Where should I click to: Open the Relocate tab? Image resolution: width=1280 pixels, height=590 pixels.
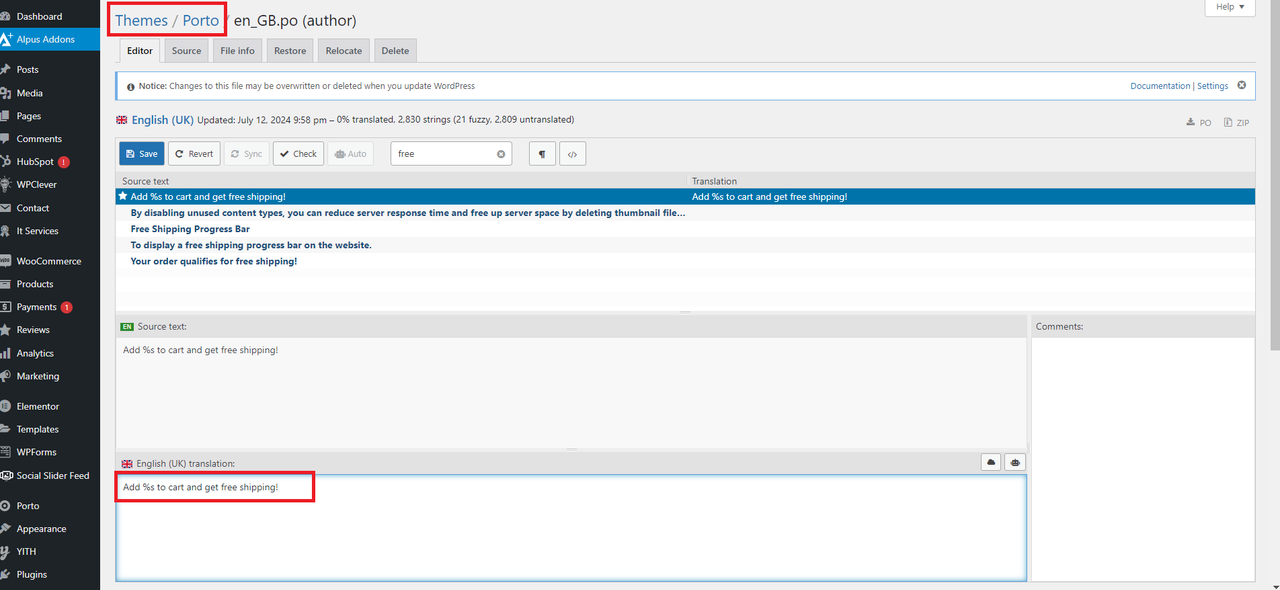tap(344, 51)
